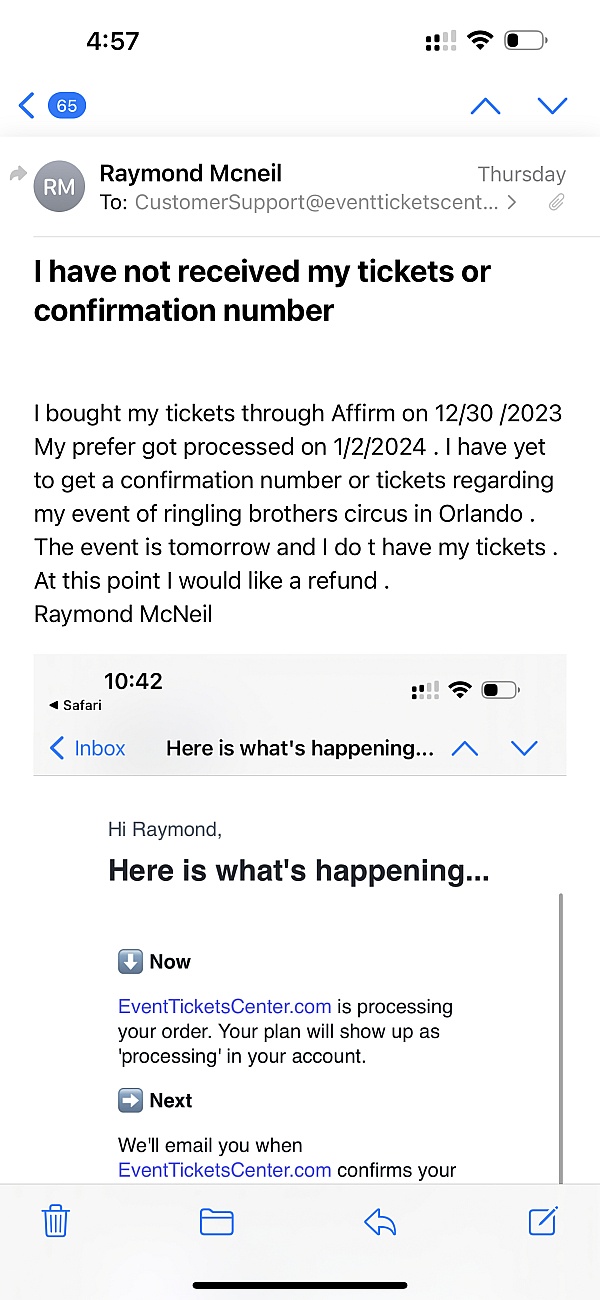The width and height of the screenshot is (600, 1300).
Task: Tap the back arrow to mailbox
Action: click(27, 105)
